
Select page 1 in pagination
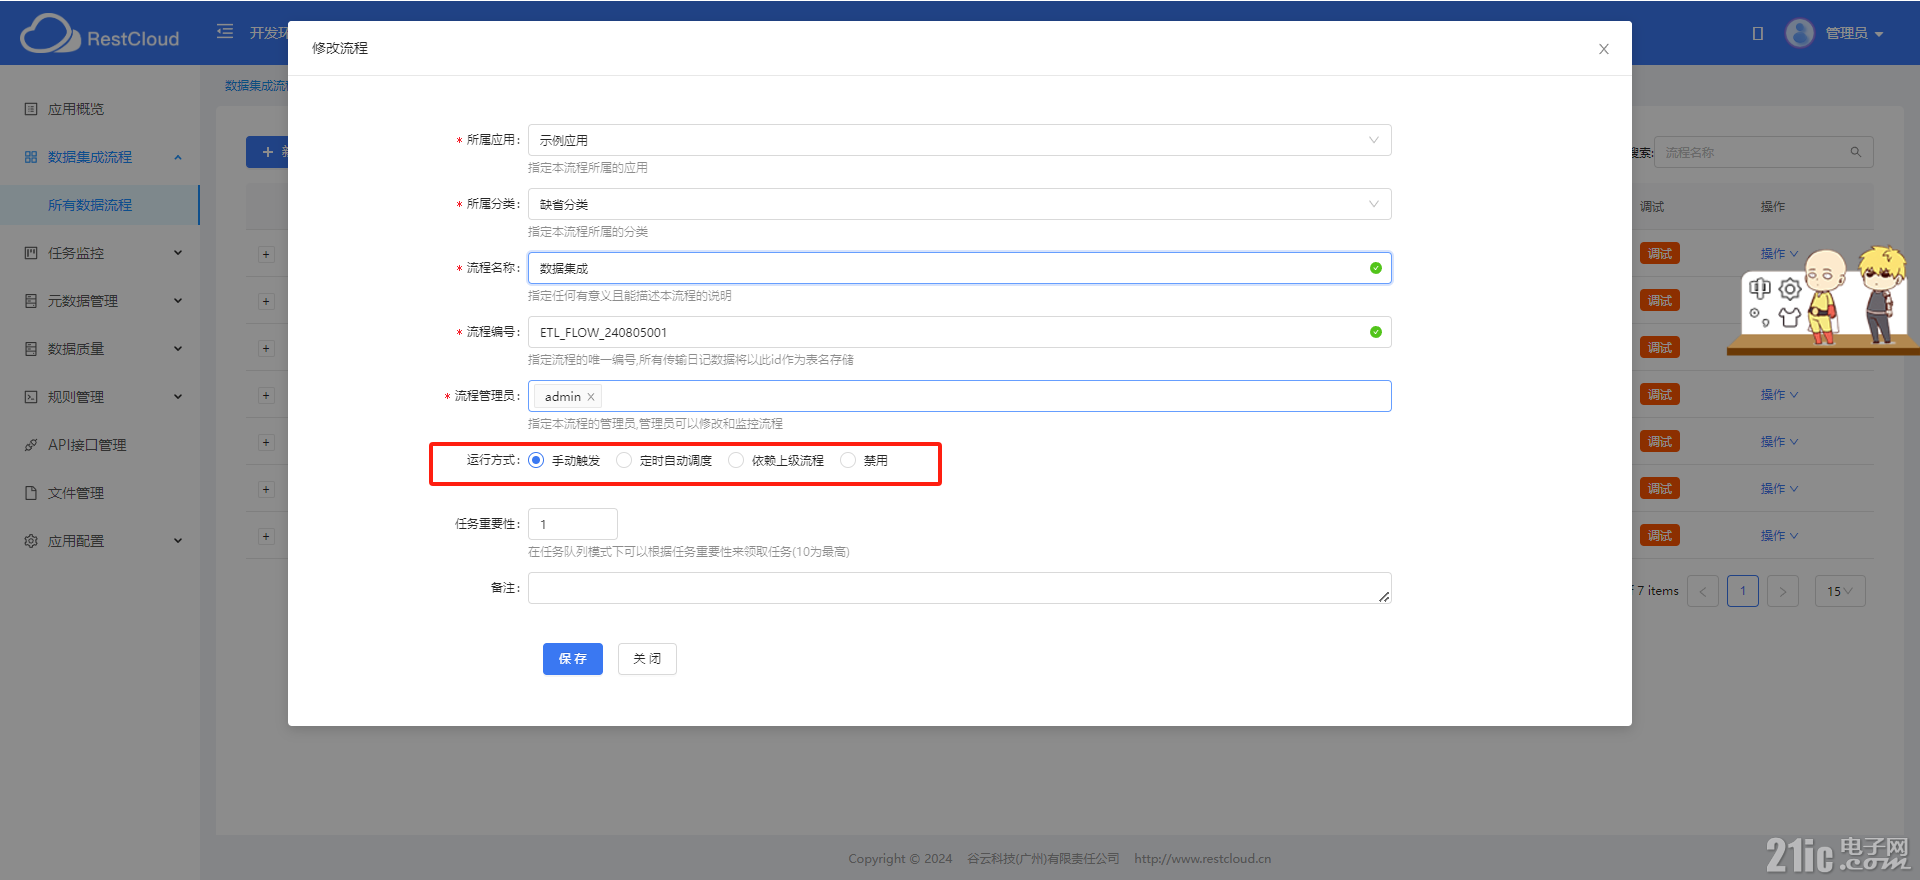coord(1743,591)
